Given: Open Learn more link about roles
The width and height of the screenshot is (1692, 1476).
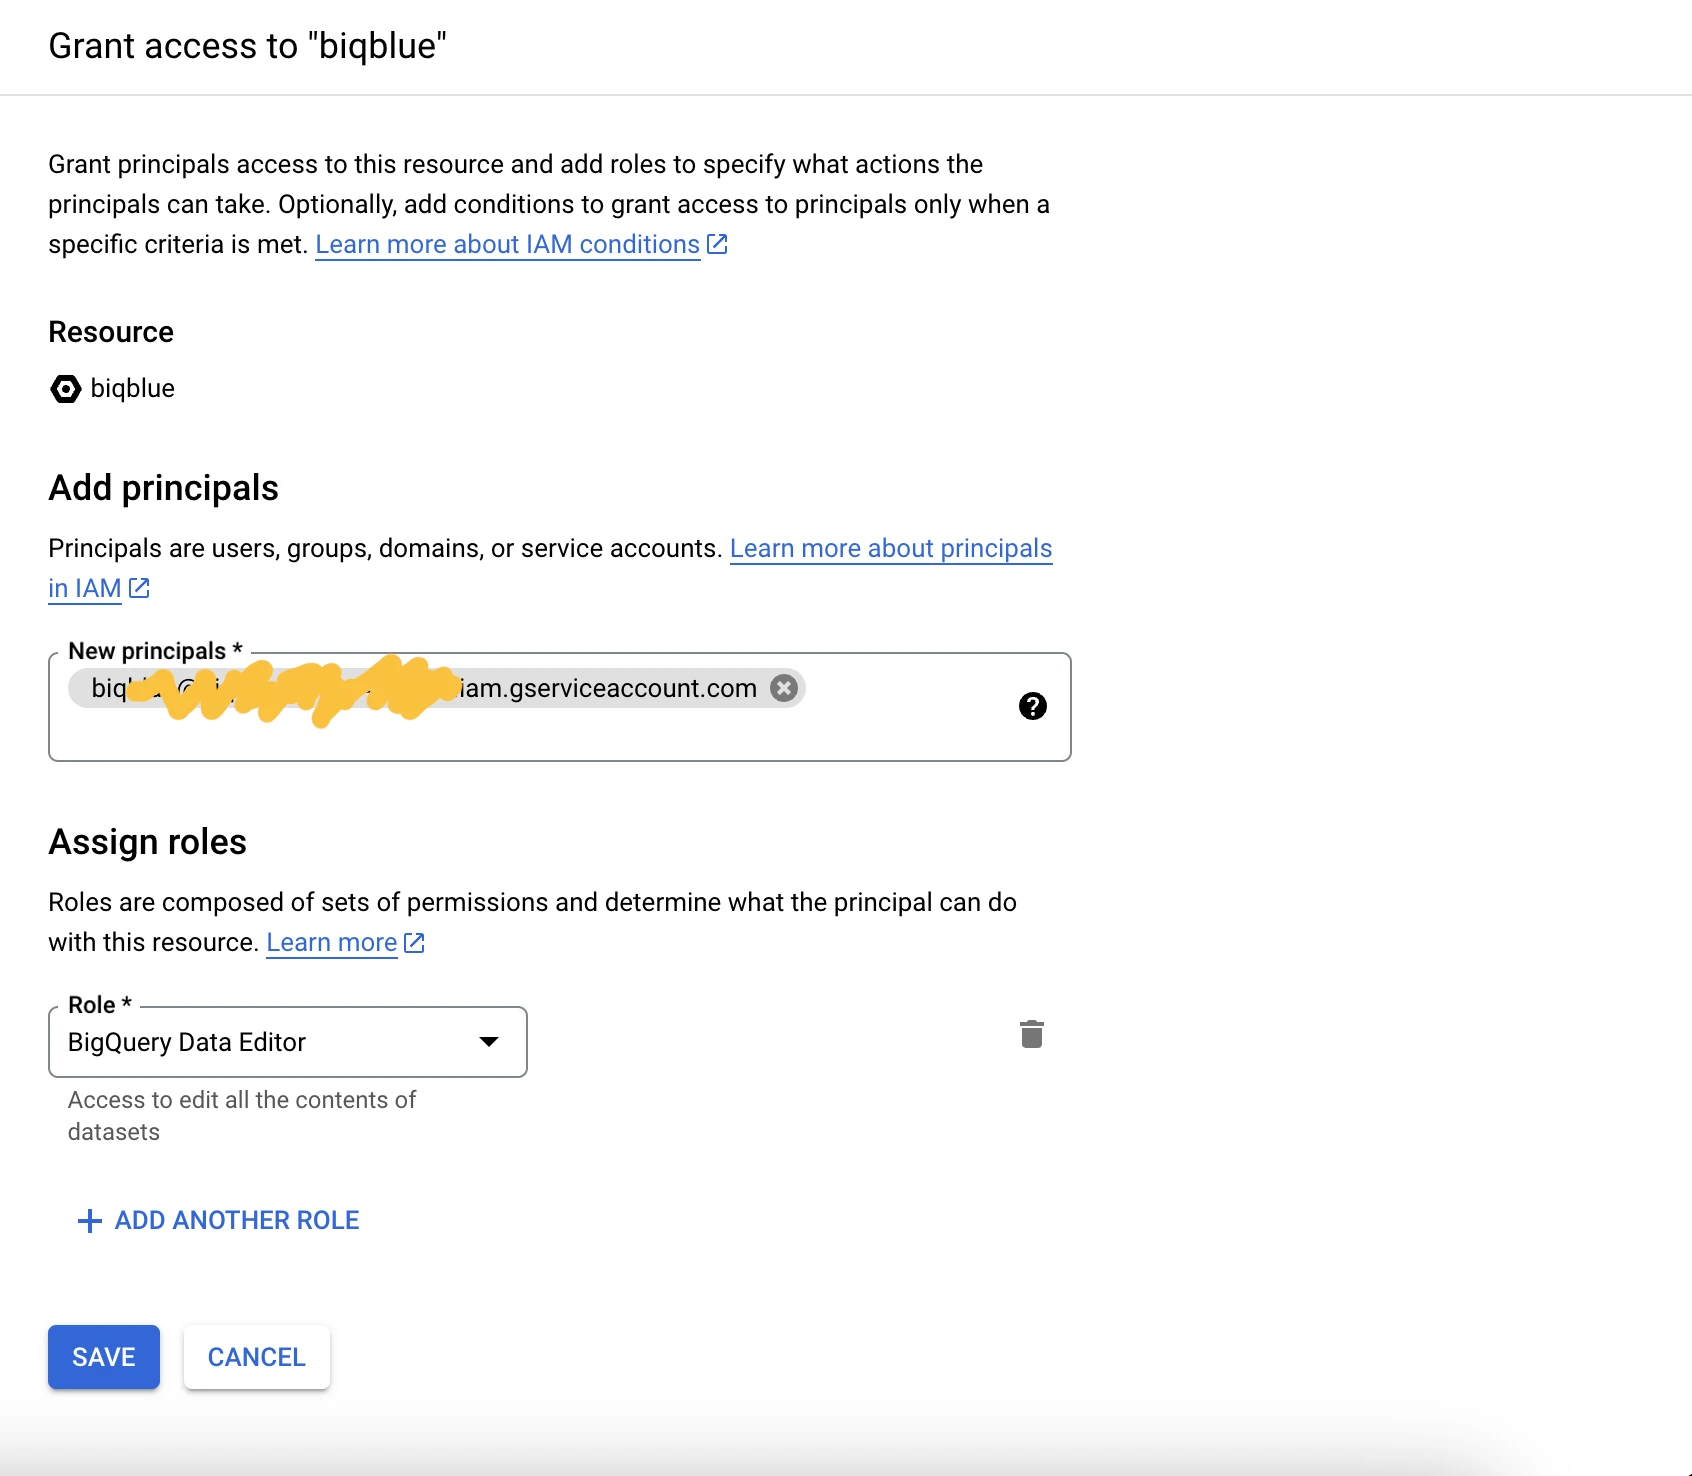Looking at the screenshot, I should [x=345, y=942].
